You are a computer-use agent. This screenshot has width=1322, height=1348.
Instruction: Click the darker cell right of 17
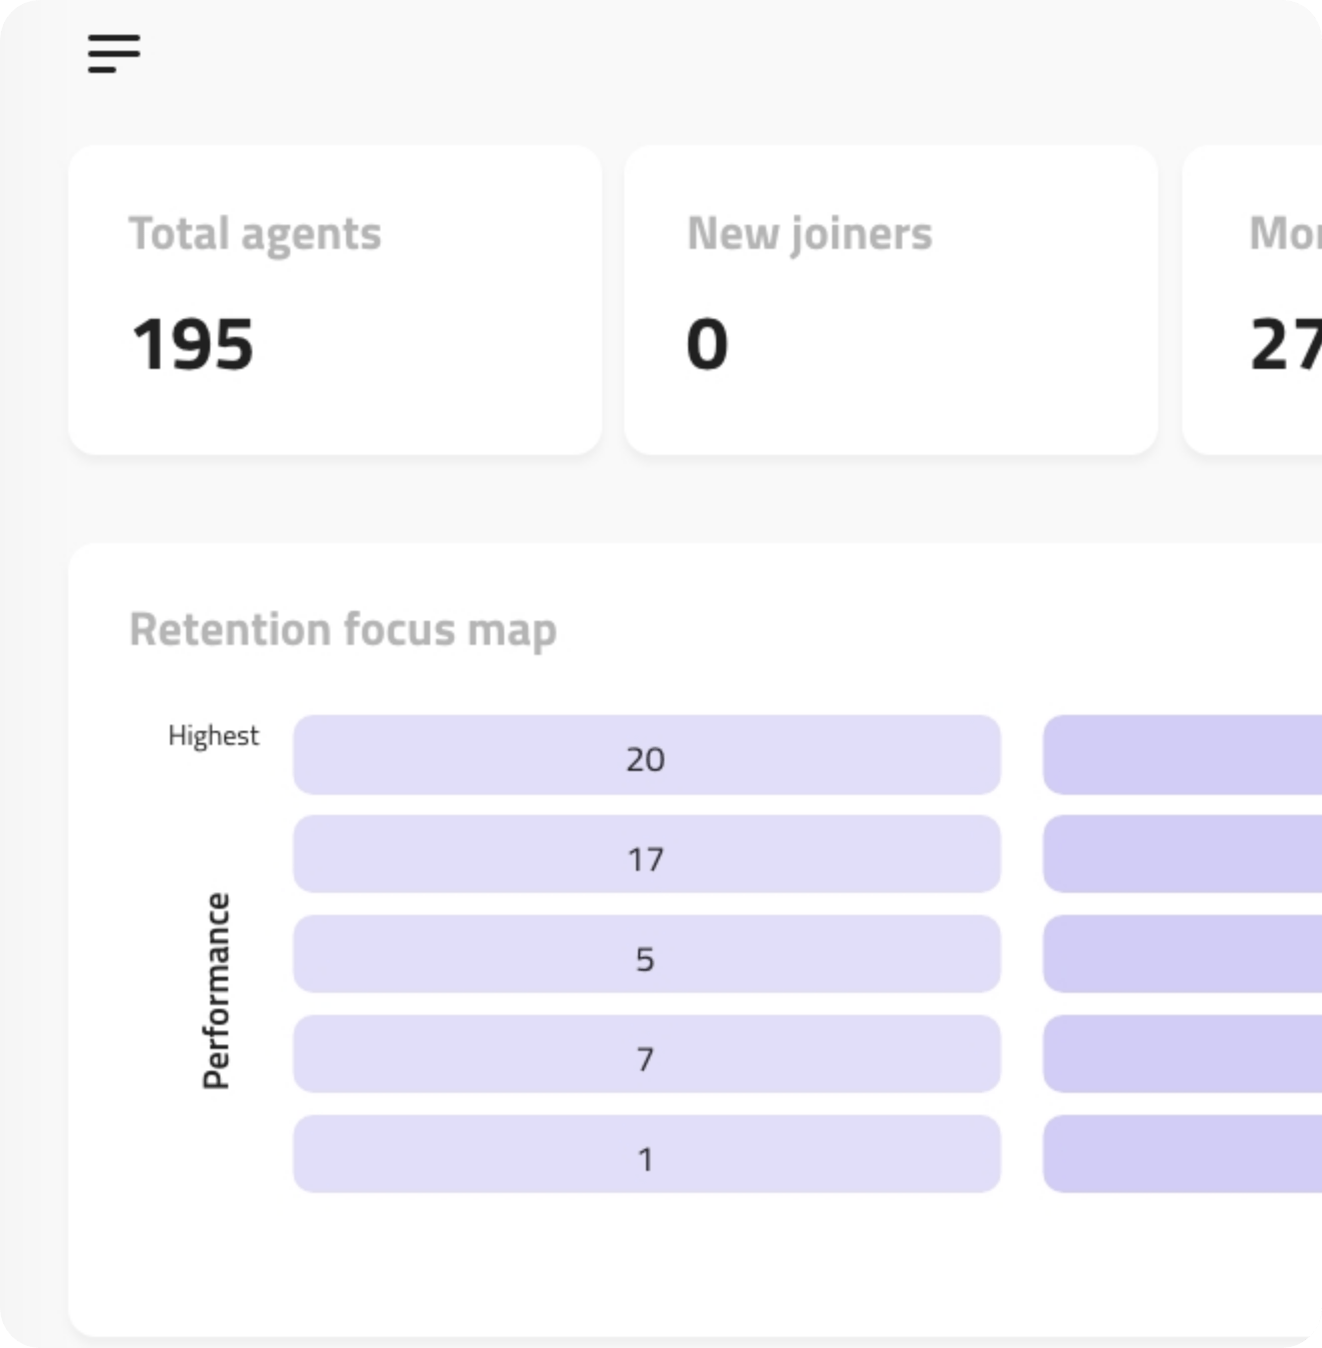[x=1182, y=855]
